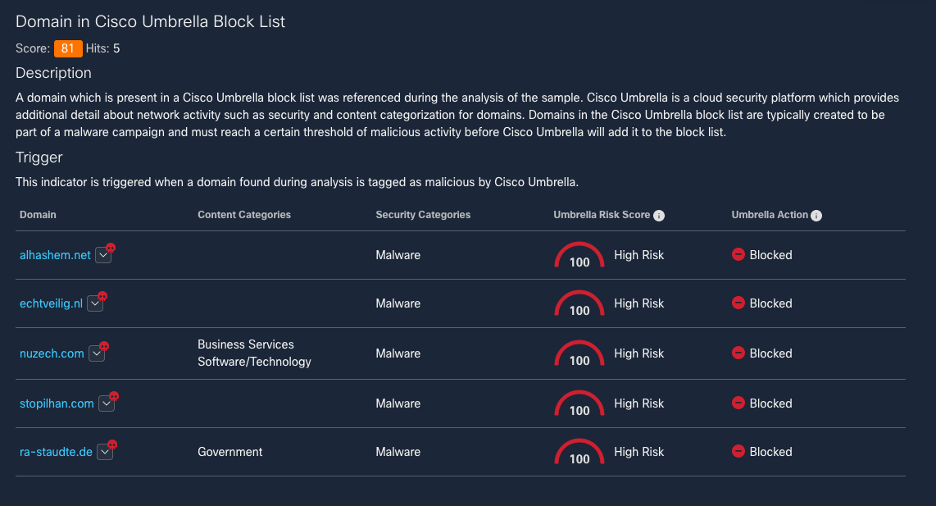
Task: Open the ra-staudte.de dropdown menu
Action: tap(104, 452)
